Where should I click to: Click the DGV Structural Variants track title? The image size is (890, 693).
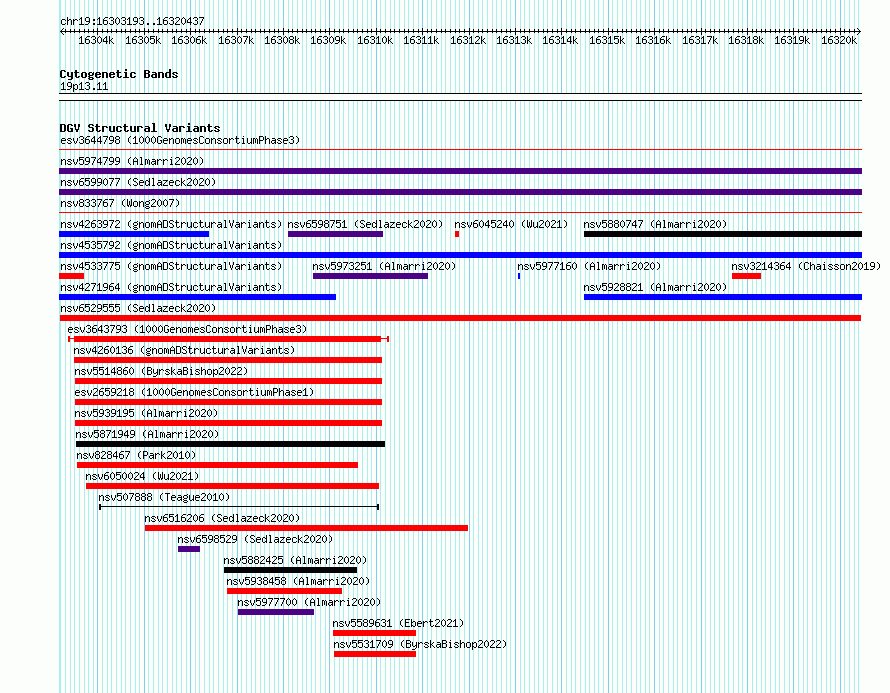(140, 128)
